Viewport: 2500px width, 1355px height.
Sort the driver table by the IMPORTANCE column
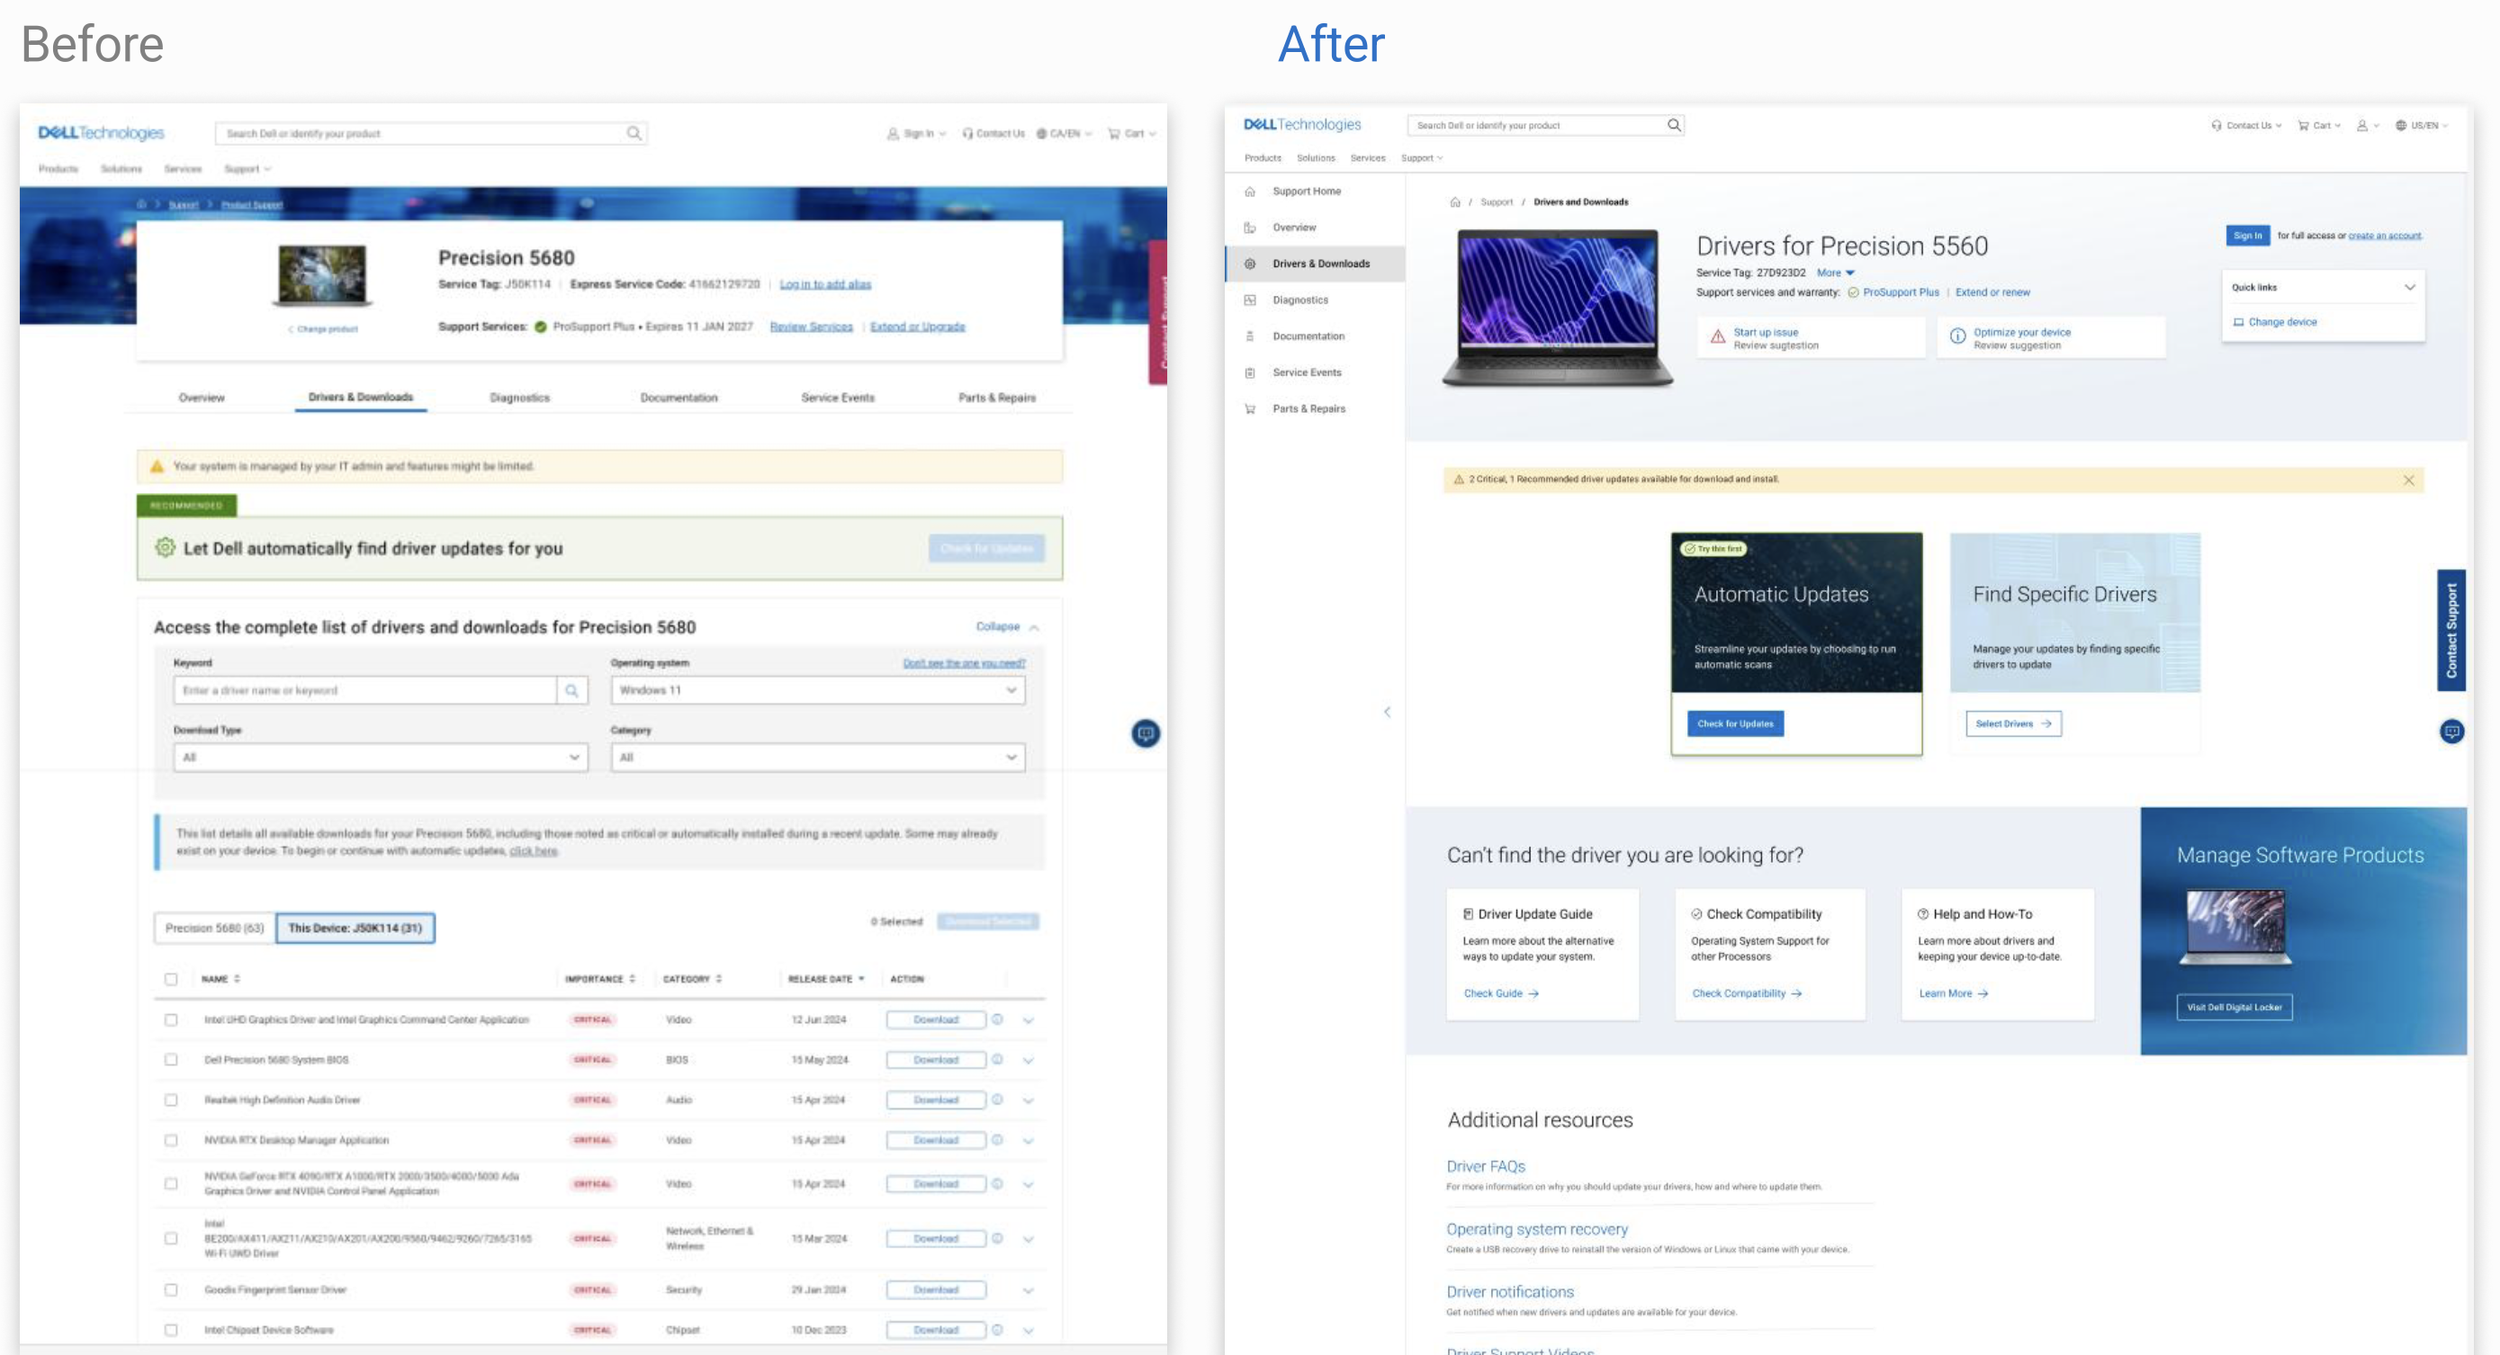click(600, 979)
